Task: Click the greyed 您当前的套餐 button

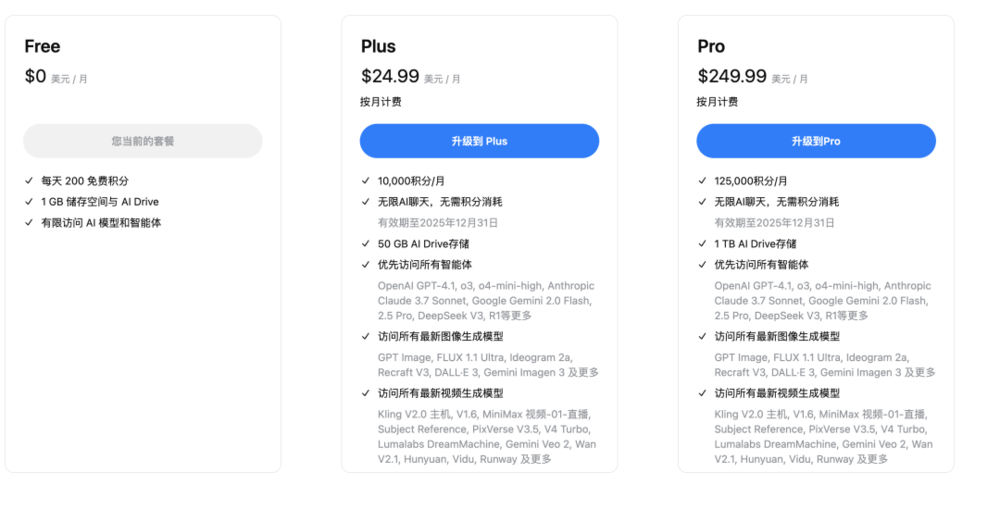Action: 143,141
